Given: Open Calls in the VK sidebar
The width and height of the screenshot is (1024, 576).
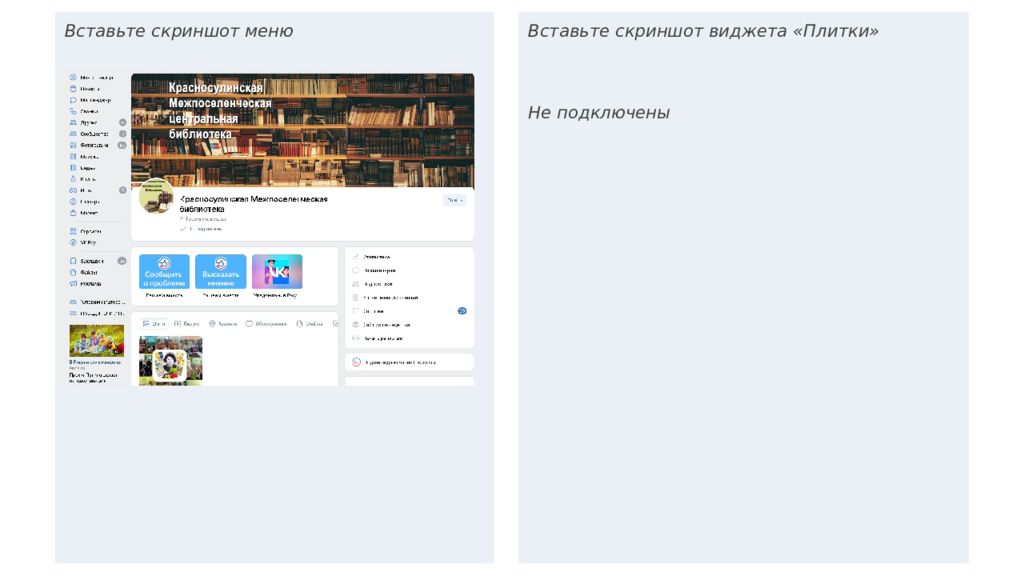Looking at the screenshot, I should tap(84, 111).
